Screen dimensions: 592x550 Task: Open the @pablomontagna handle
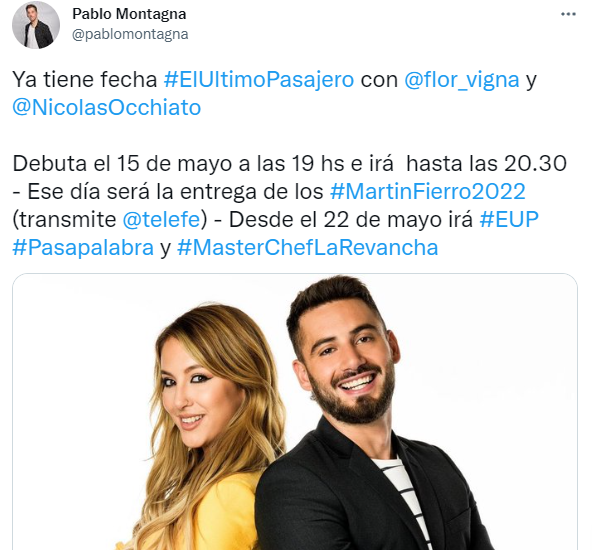(x=130, y=34)
